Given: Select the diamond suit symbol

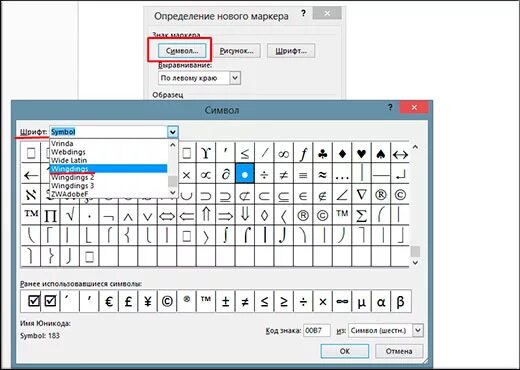Looking at the screenshot, I should tap(342, 154).
